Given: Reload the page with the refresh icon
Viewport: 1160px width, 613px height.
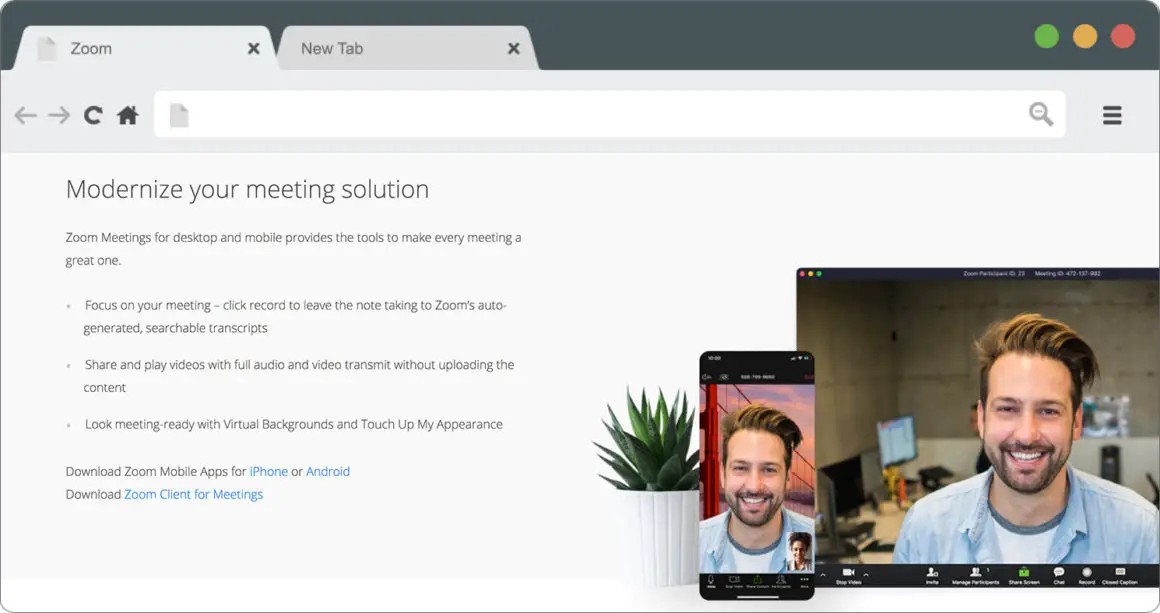Looking at the screenshot, I should click(92, 115).
